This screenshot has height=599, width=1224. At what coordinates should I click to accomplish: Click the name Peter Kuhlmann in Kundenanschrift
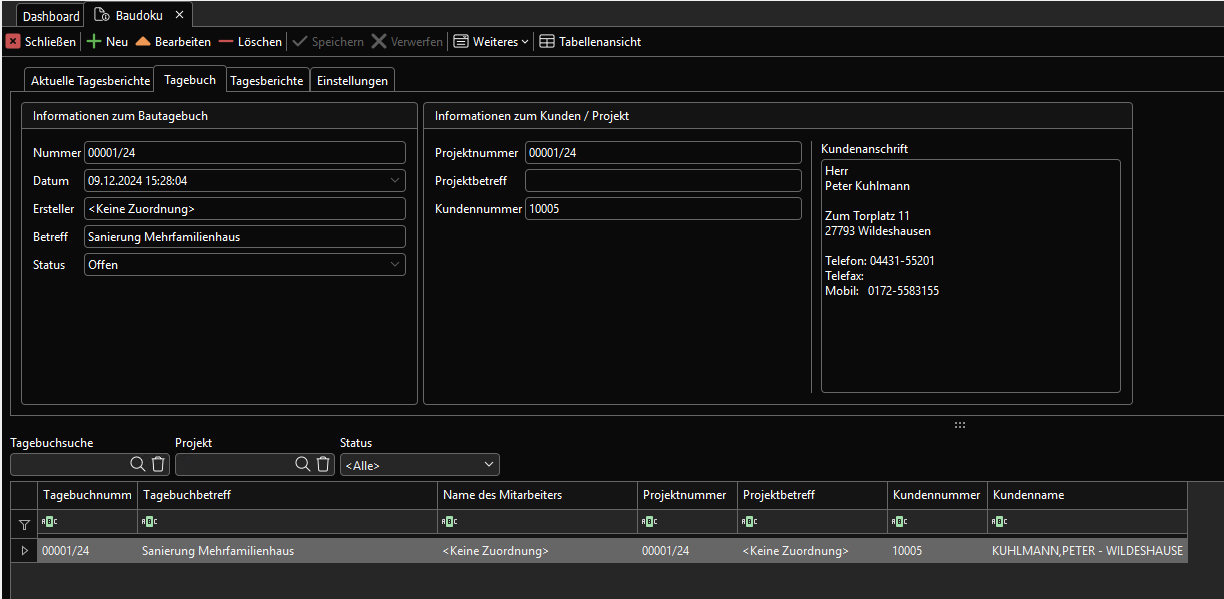867,186
